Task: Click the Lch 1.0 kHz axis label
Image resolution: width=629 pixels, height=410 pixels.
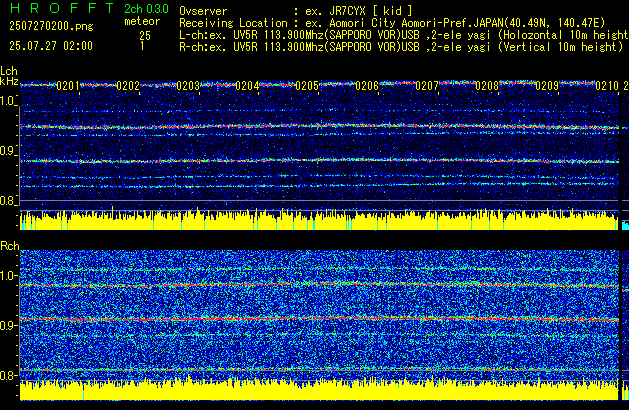Action: pyautogui.click(x=8, y=101)
